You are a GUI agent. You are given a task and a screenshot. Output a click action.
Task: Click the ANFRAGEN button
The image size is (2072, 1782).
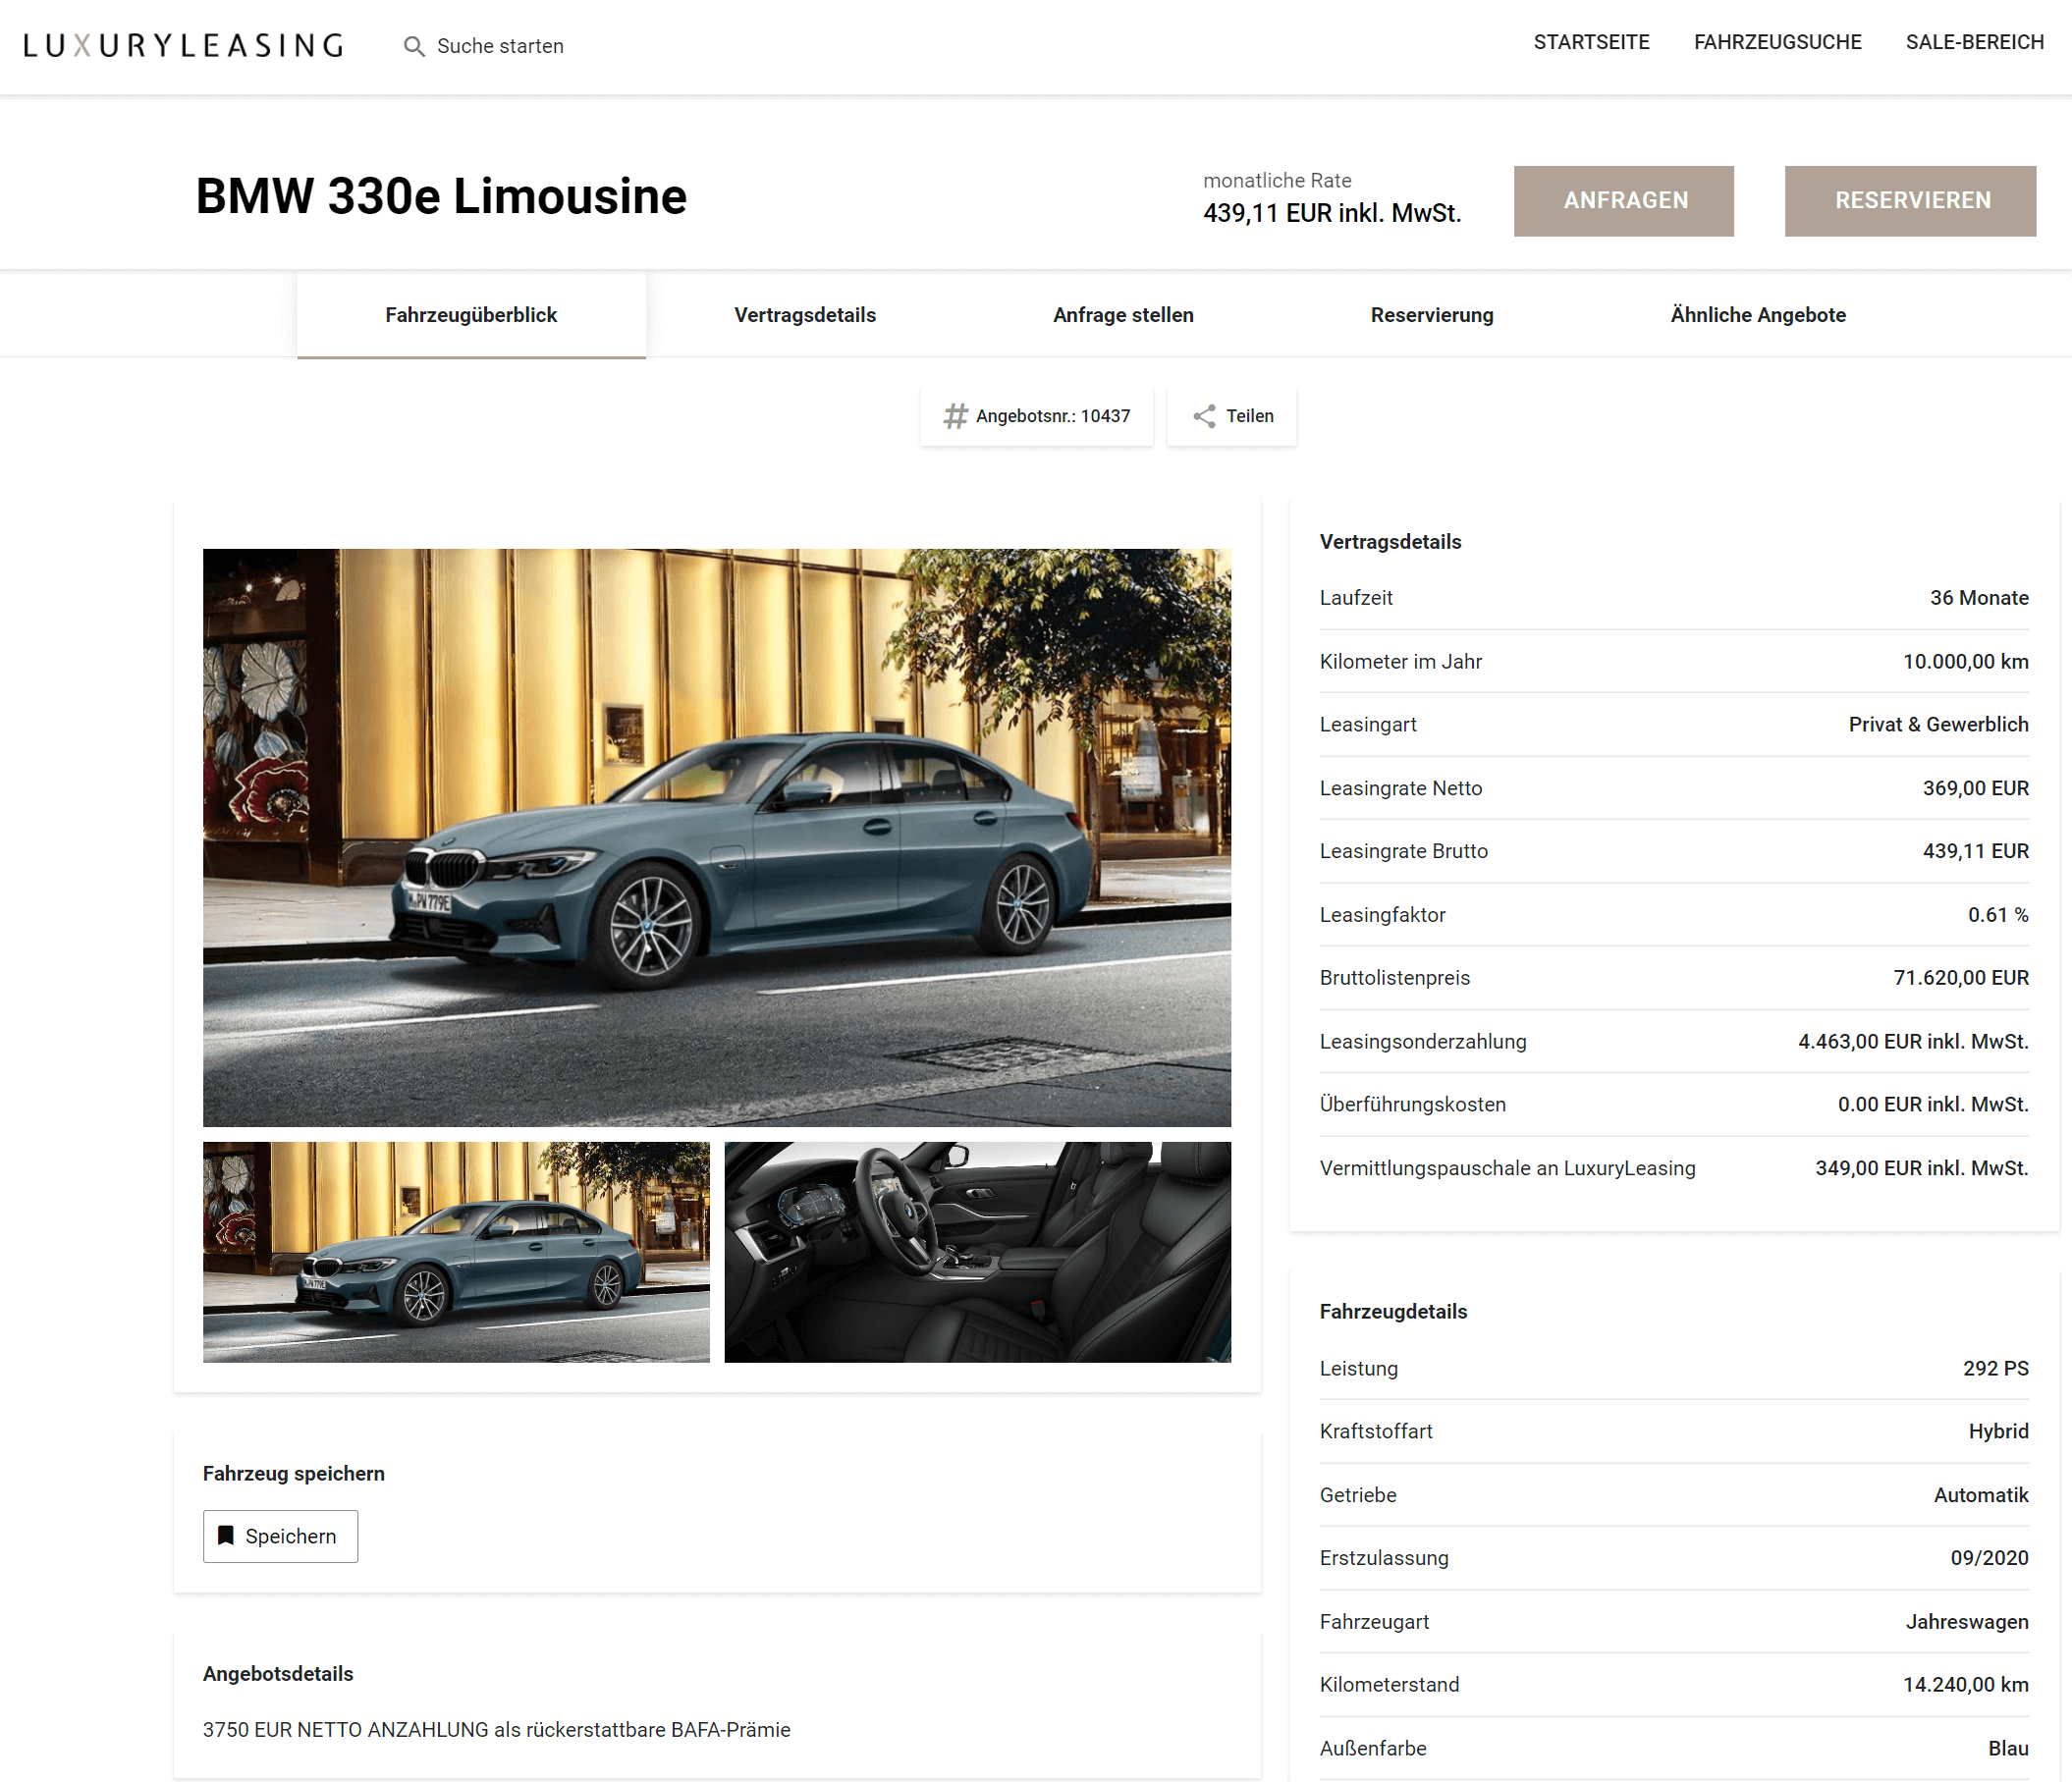(1623, 201)
